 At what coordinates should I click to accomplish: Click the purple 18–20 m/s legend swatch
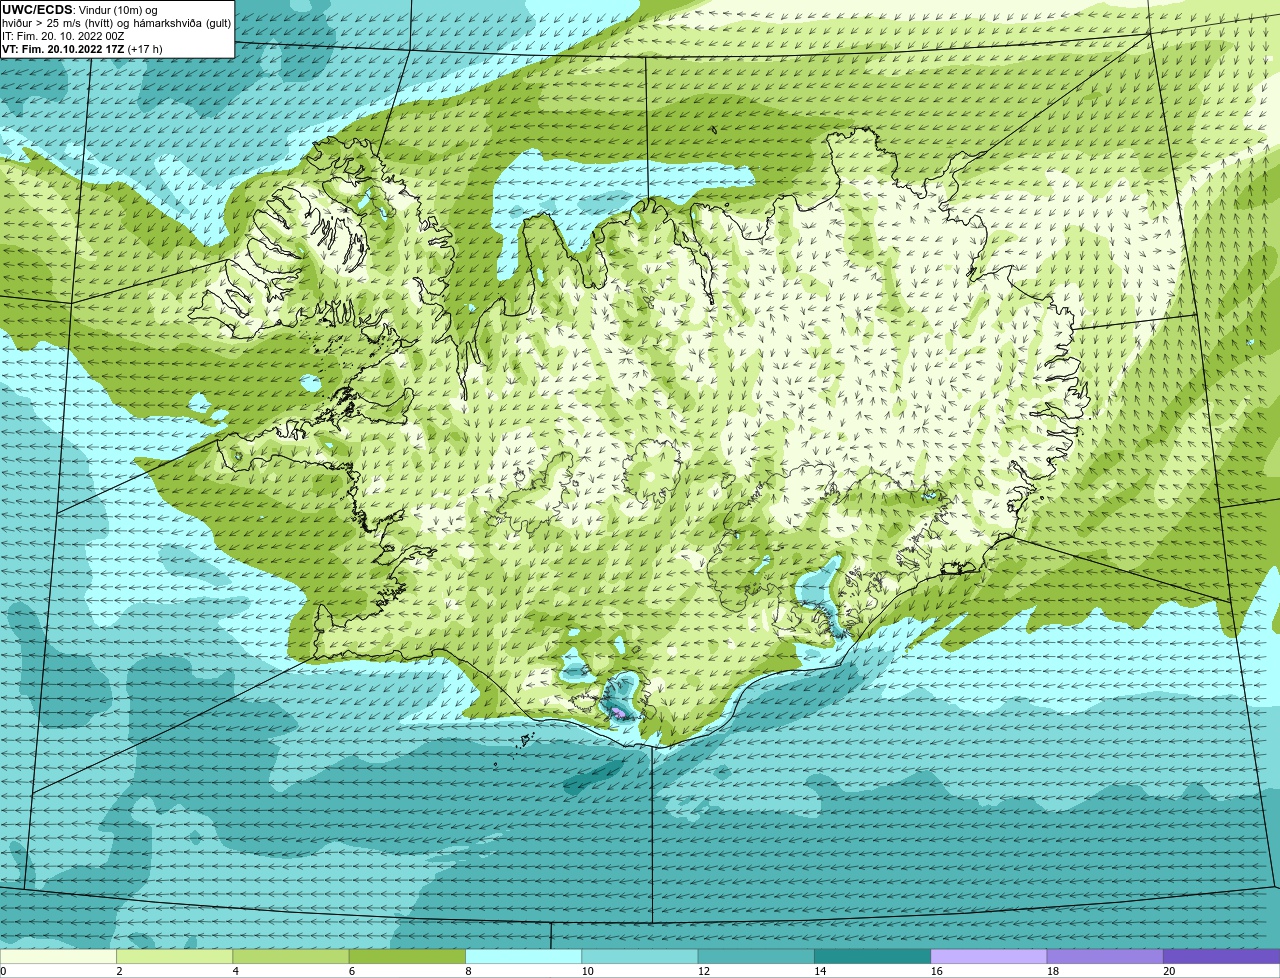click(1105, 957)
